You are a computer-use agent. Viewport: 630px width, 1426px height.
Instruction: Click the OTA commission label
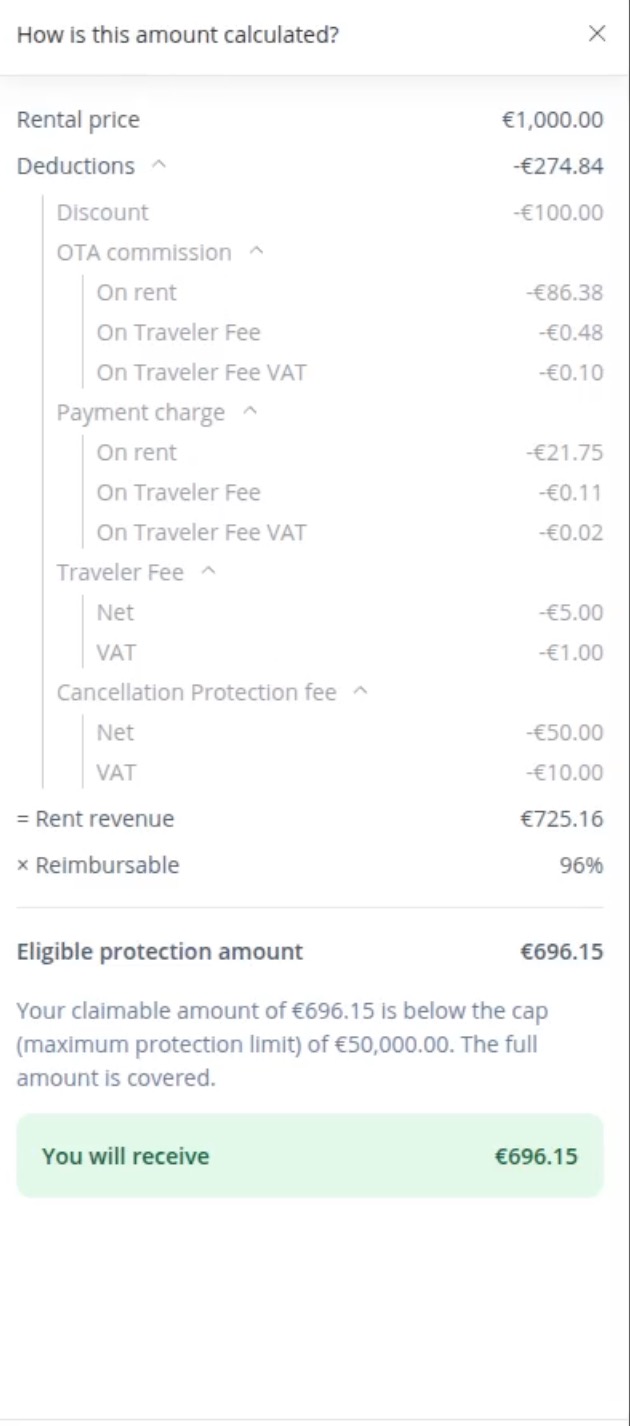click(x=144, y=253)
